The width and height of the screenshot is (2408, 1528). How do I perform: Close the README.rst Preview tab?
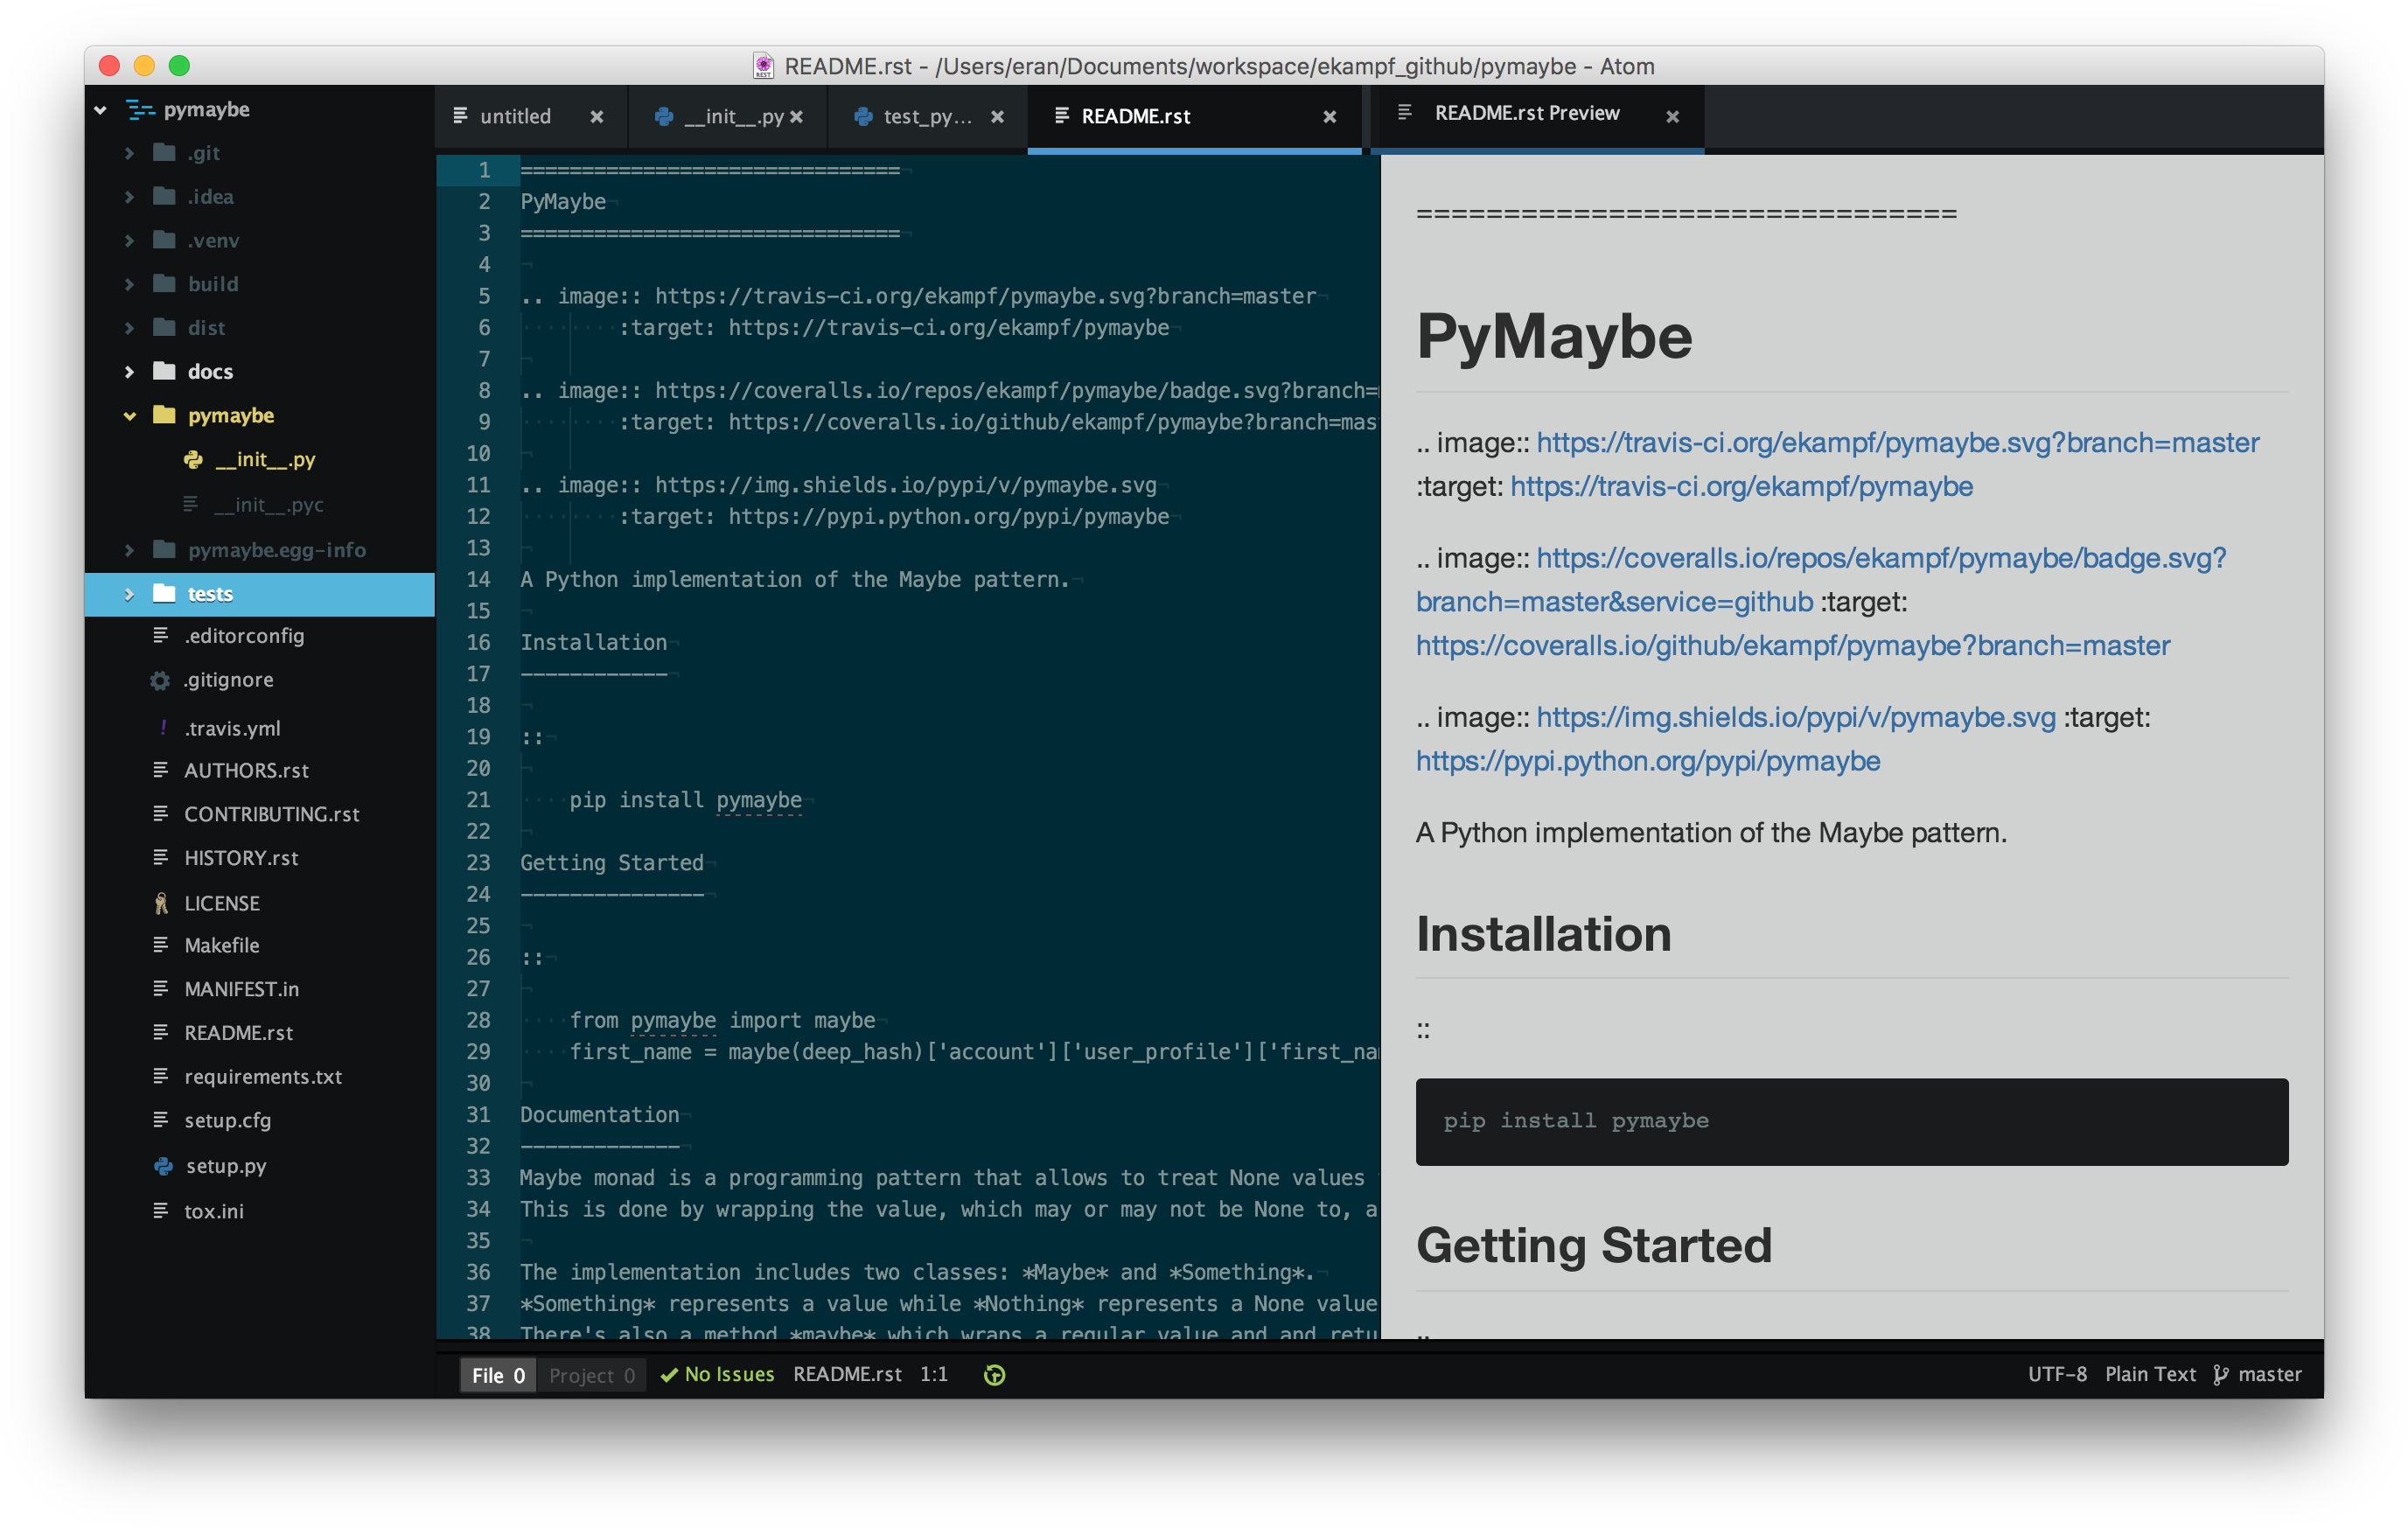click(1672, 116)
